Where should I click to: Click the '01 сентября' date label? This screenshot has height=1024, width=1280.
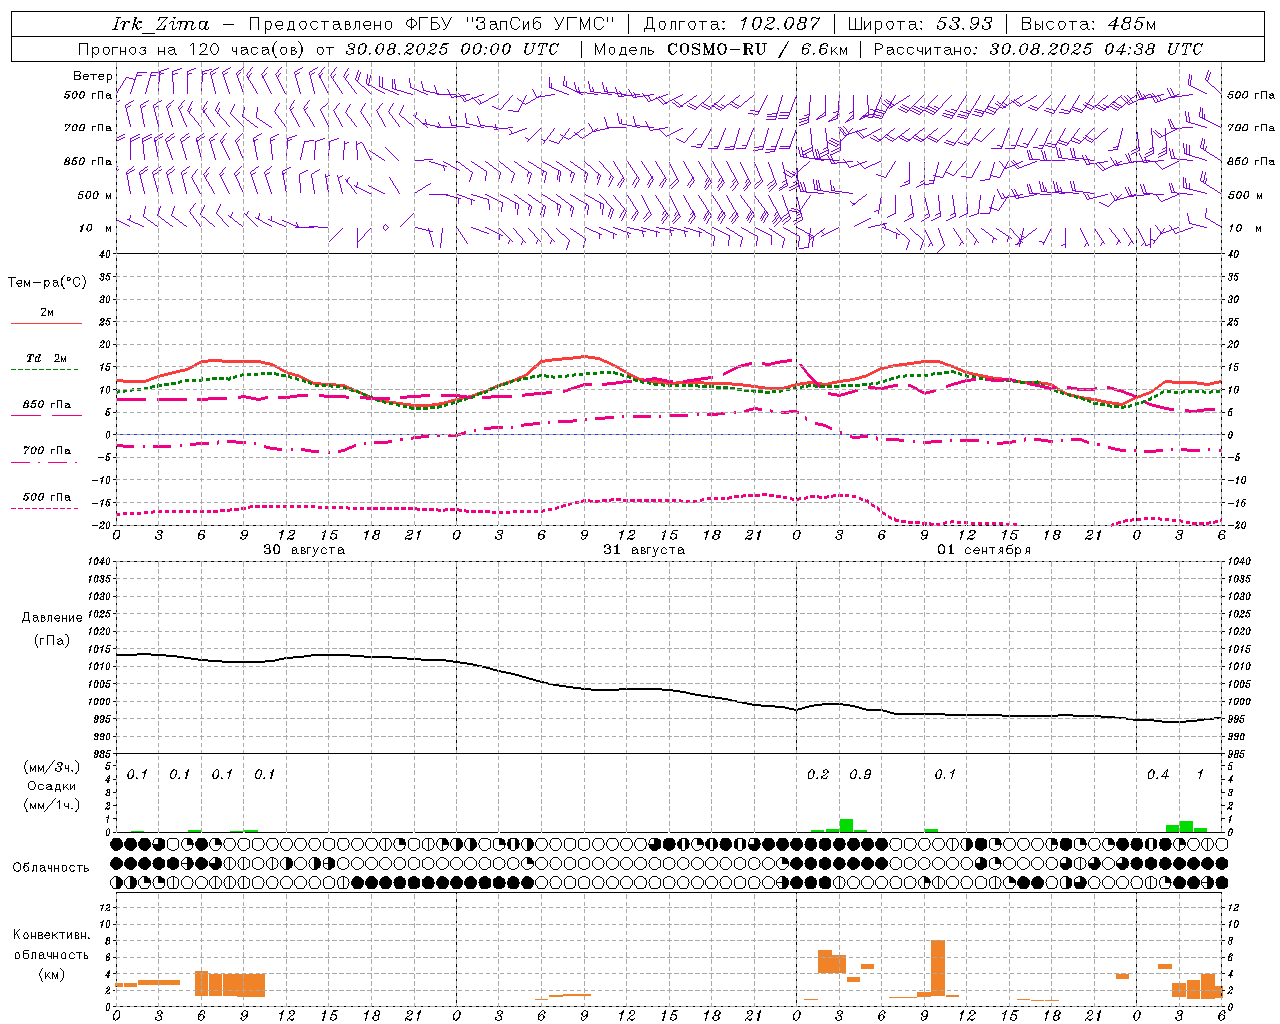click(983, 550)
